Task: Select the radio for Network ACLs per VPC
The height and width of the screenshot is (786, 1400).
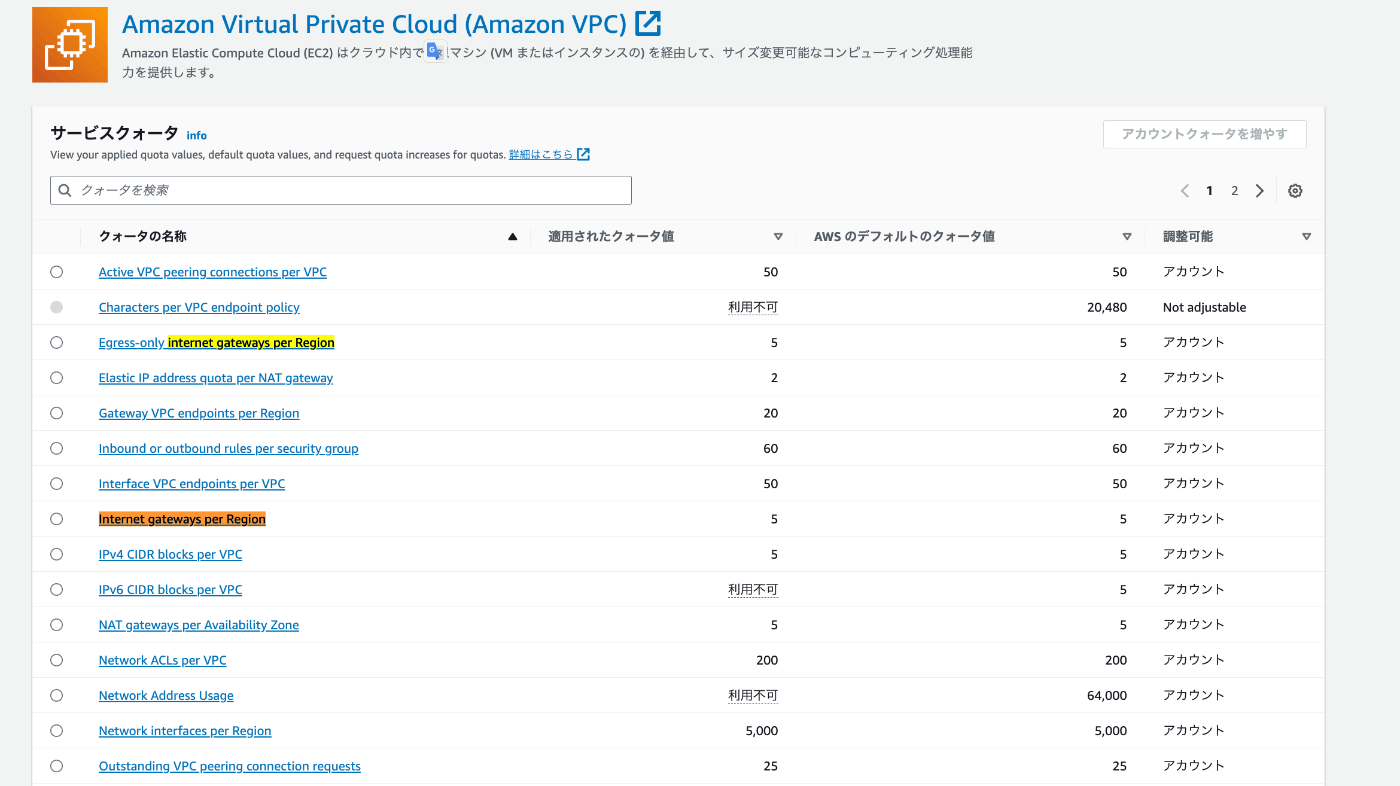Action: (56, 660)
